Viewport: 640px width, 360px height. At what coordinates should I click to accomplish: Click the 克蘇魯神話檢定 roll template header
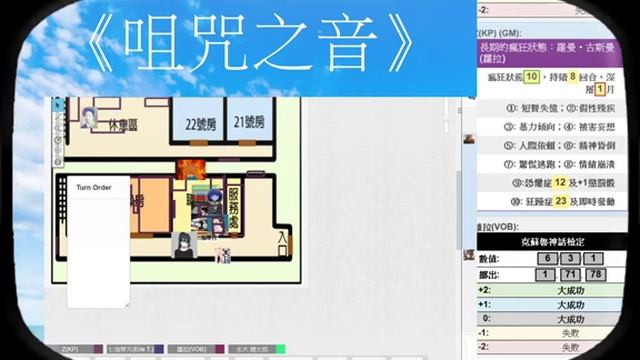551,242
